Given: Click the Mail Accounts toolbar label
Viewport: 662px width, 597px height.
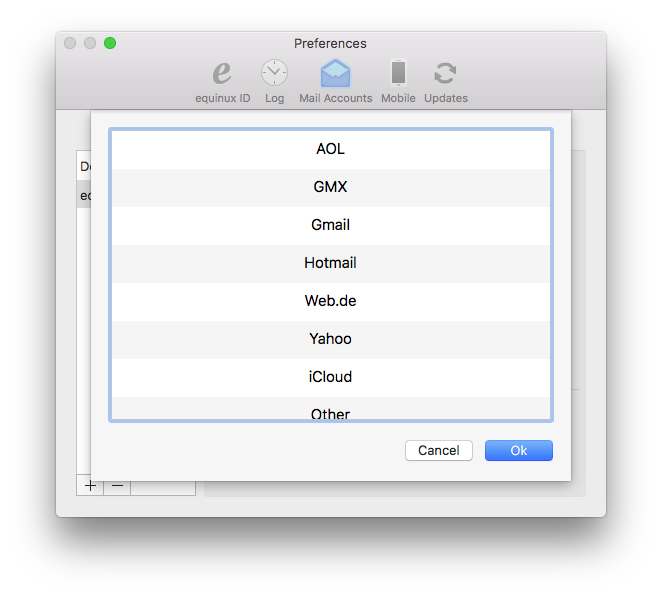Looking at the screenshot, I should (336, 98).
